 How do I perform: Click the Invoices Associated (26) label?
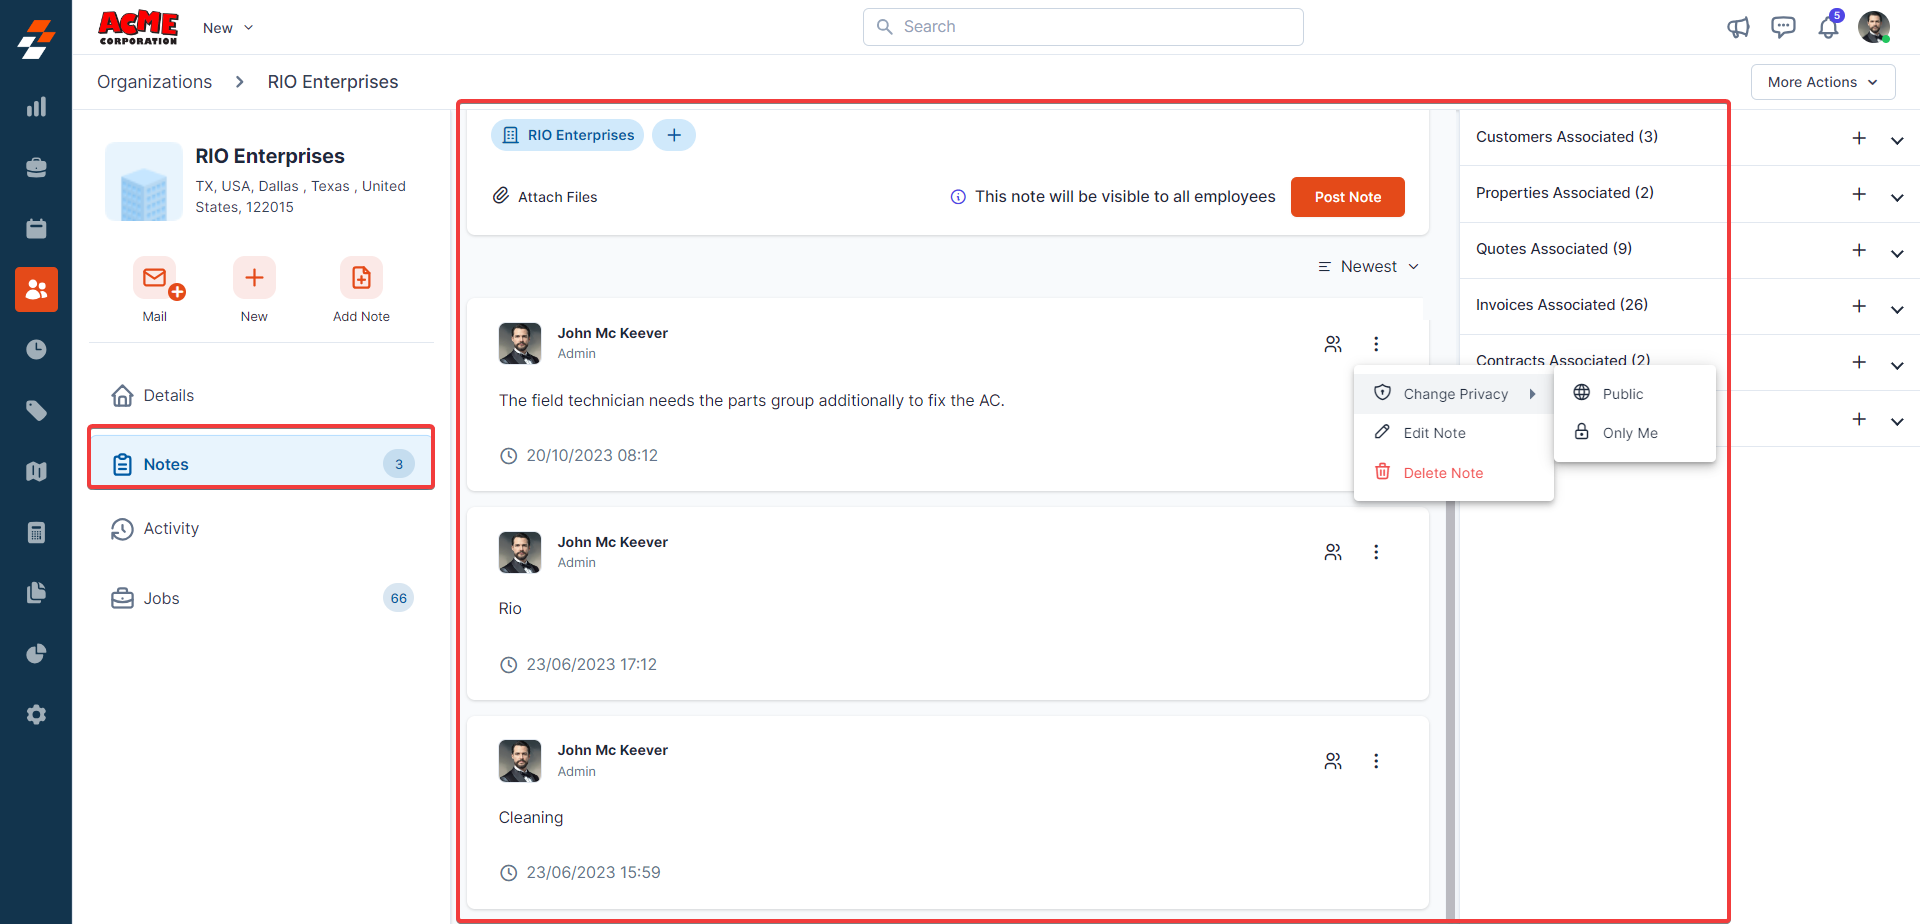tap(1562, 305)
